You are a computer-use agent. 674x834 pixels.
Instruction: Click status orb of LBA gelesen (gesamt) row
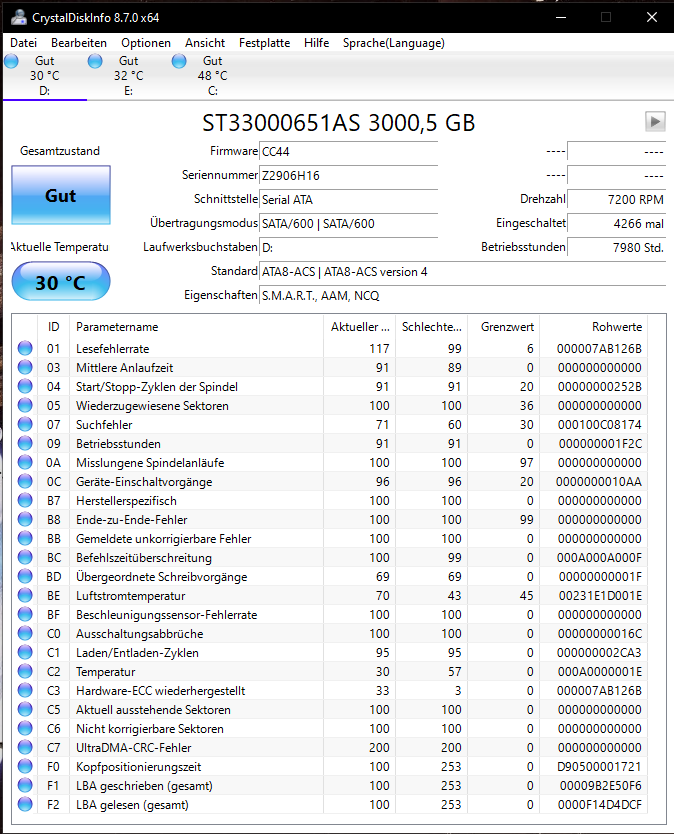point(25,804)
